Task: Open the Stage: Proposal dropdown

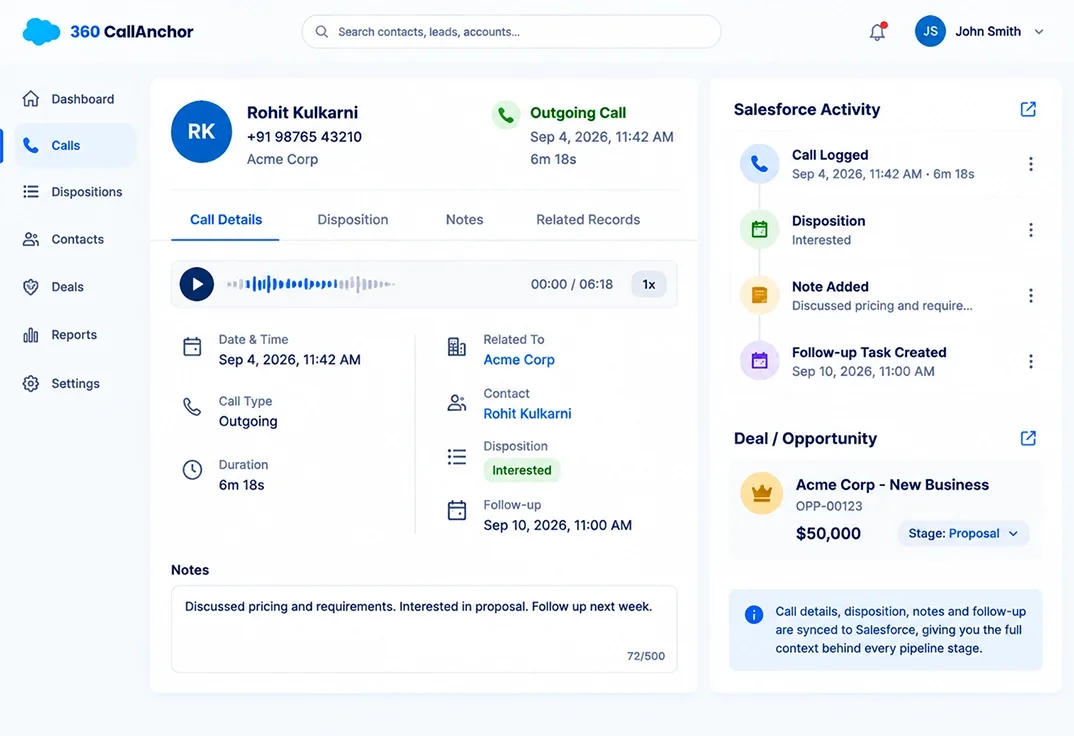Action: tap(963, 533)
